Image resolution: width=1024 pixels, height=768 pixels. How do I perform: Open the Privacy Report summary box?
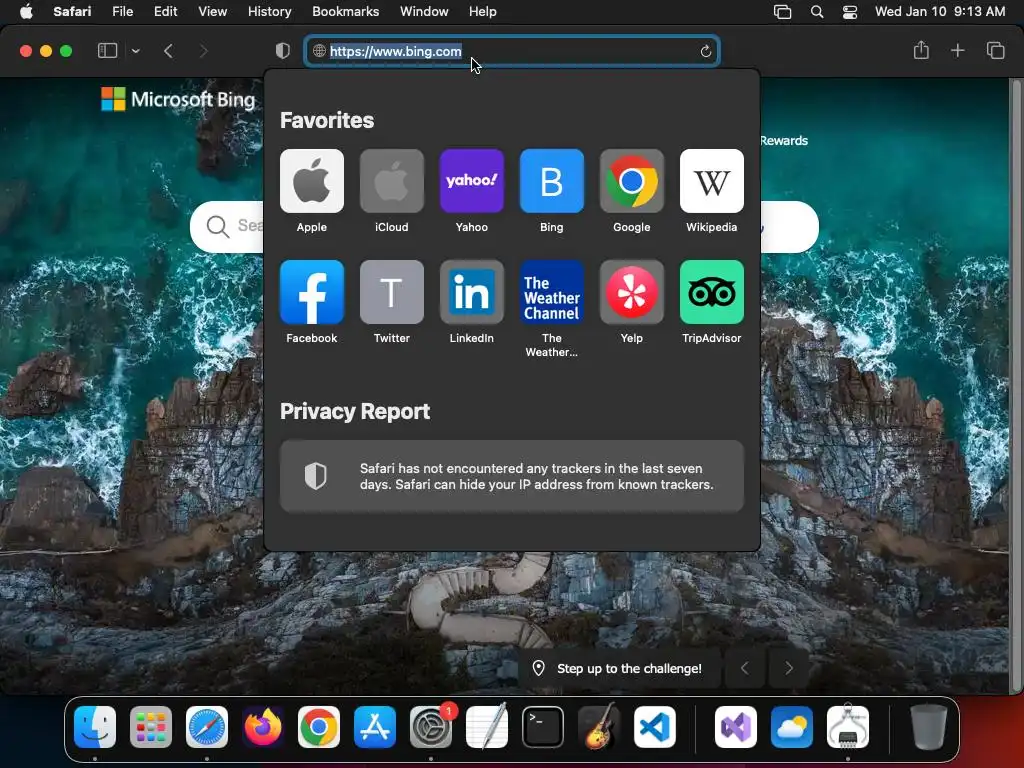coord(511,476)
